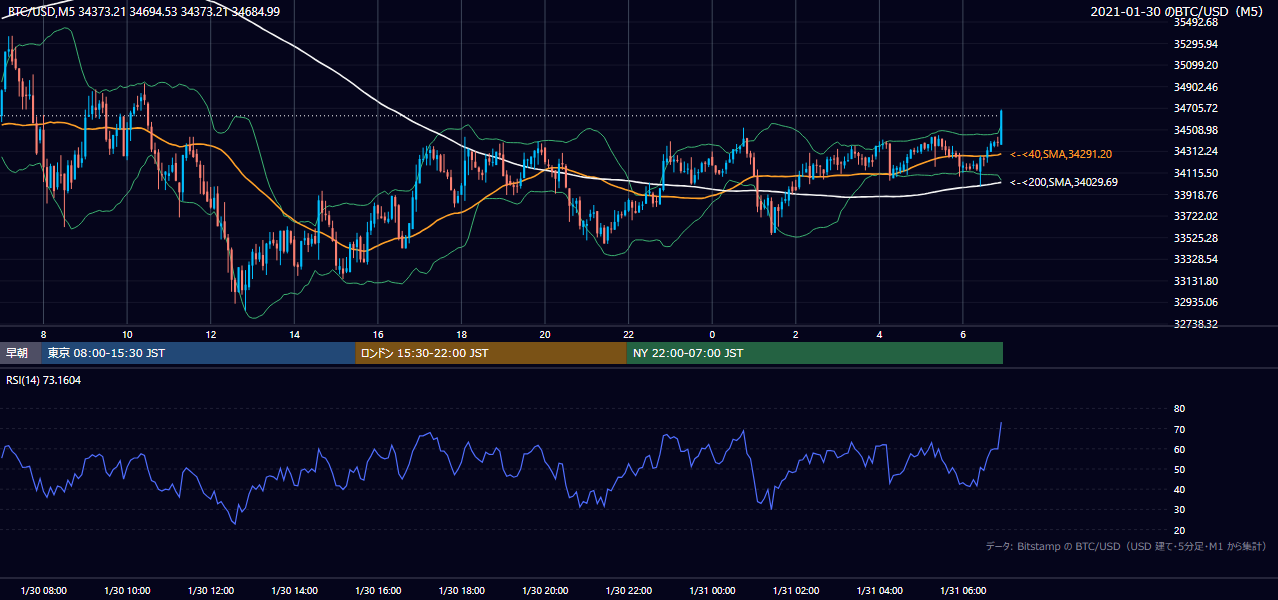Click the RSI axis value 50

point(1179,469)
